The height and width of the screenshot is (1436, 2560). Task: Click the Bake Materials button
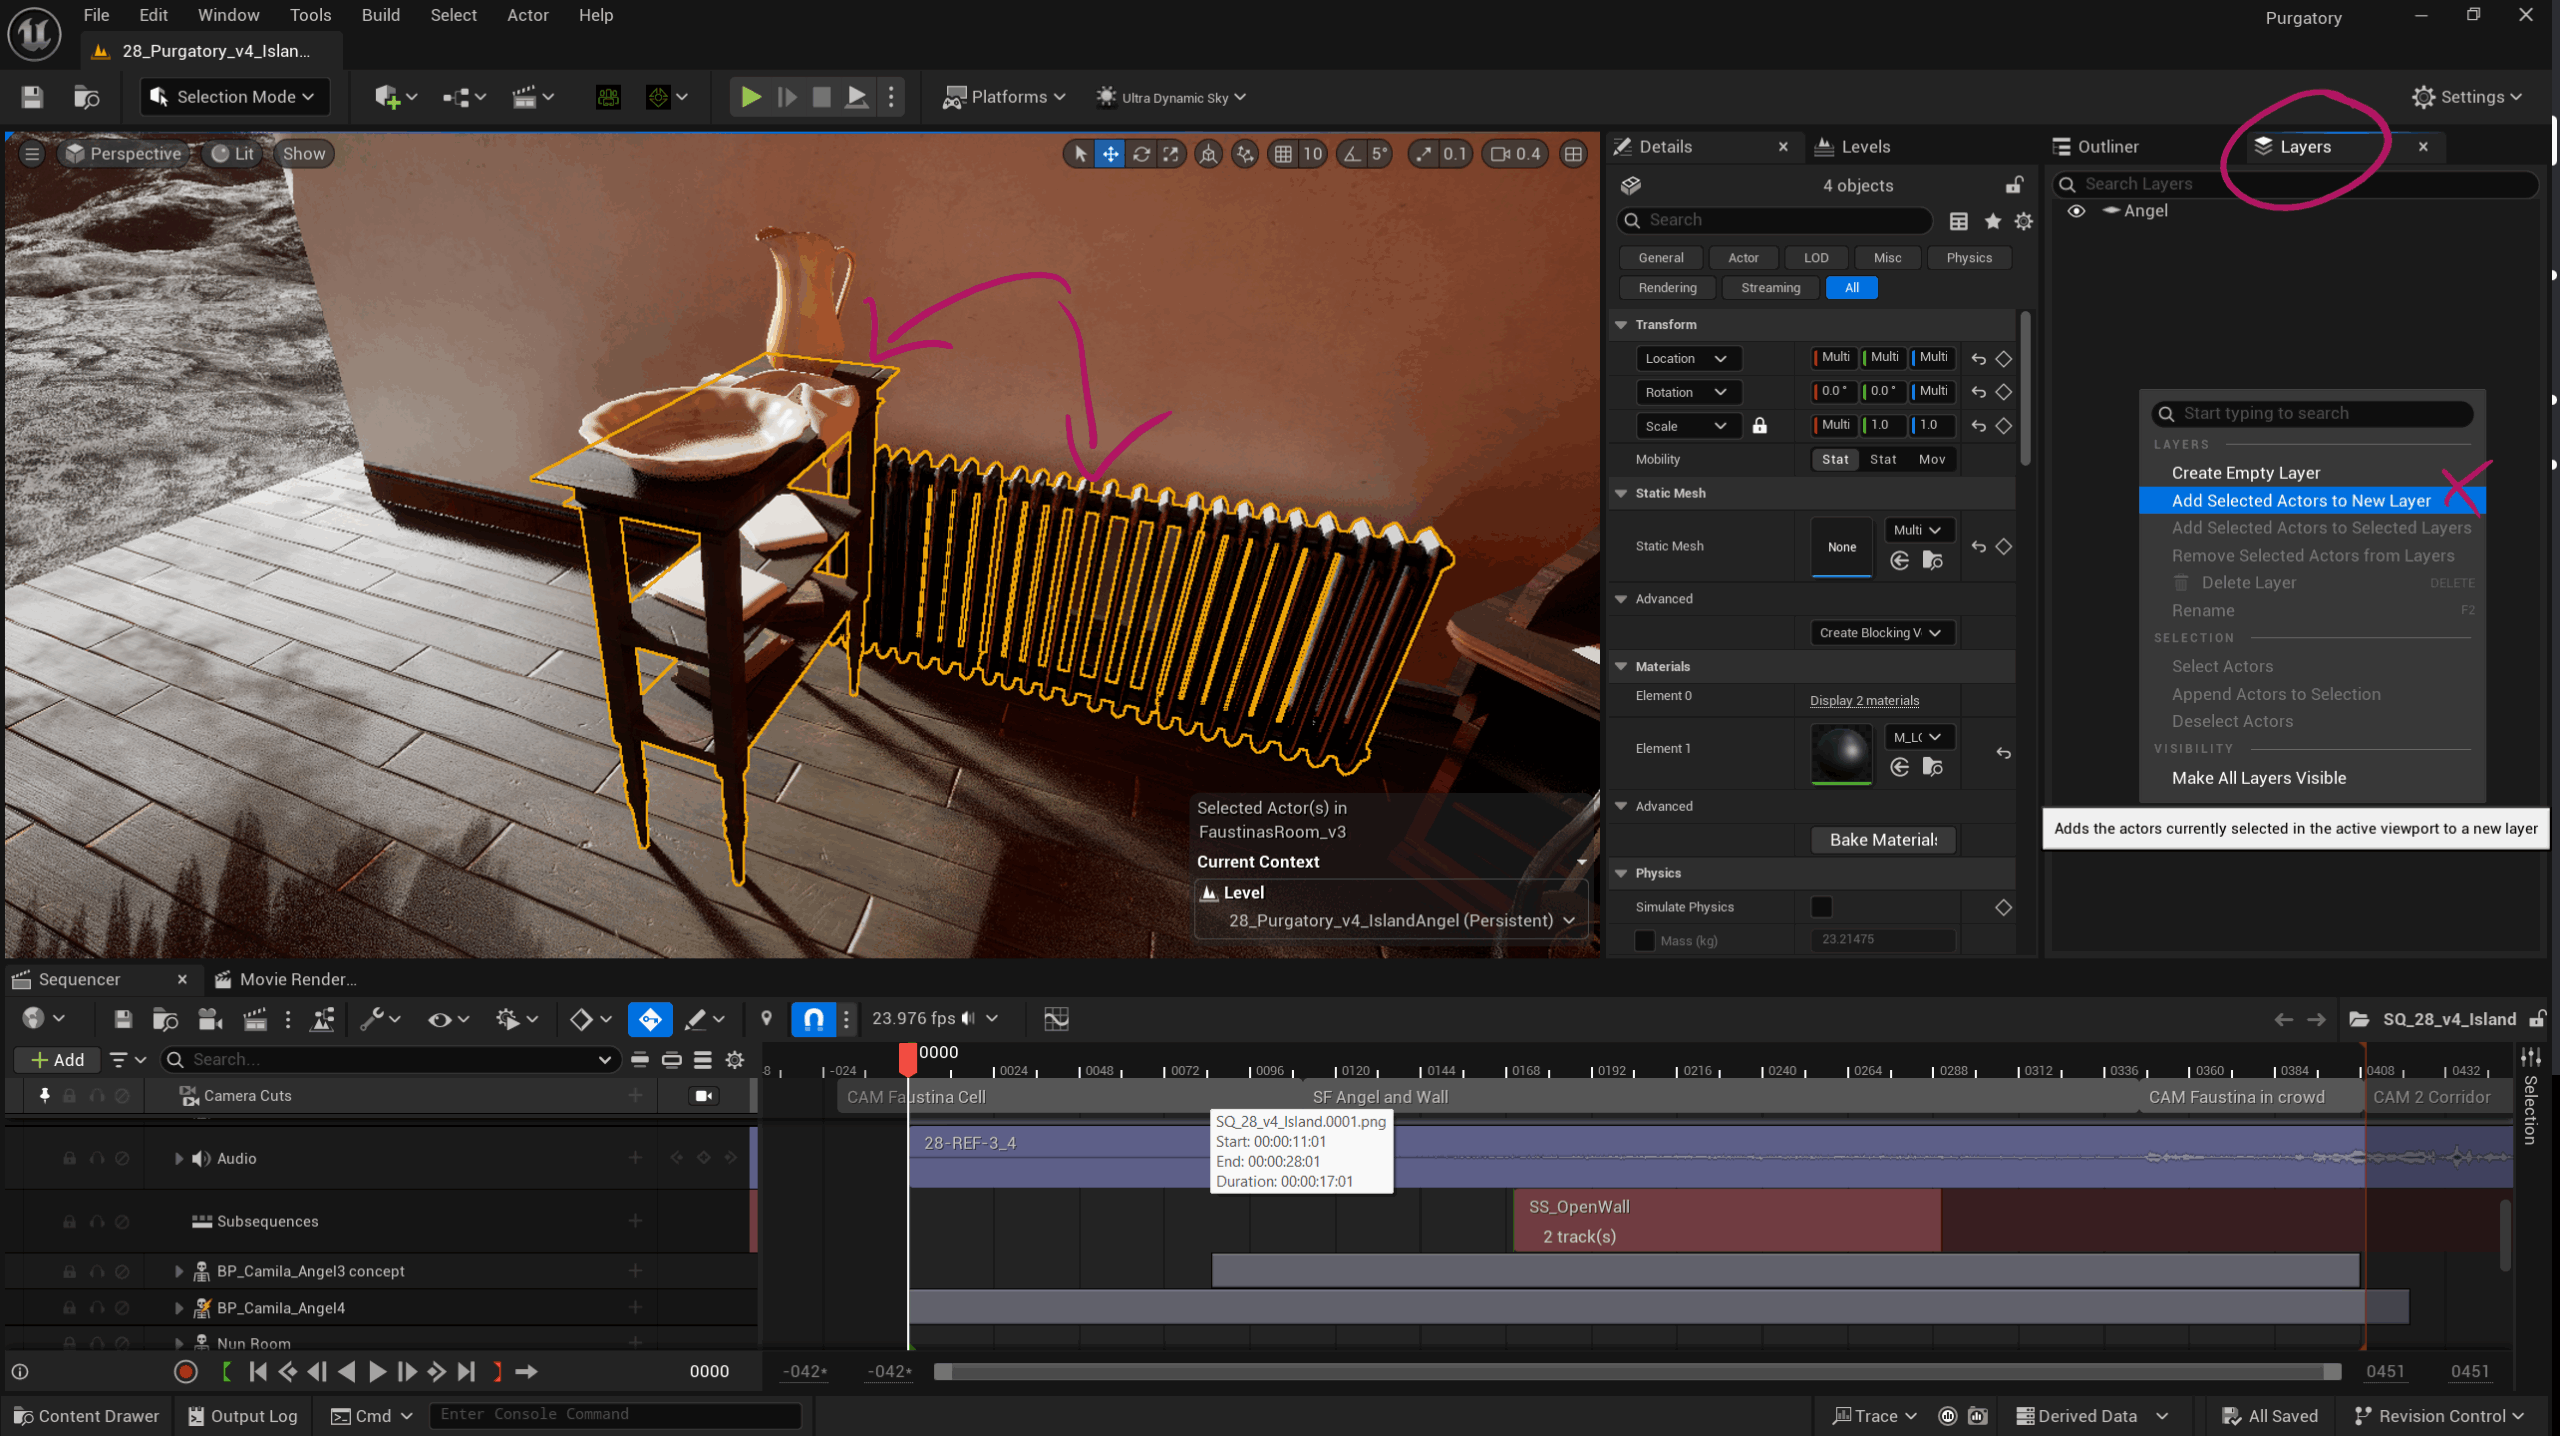pos(1883,840)
